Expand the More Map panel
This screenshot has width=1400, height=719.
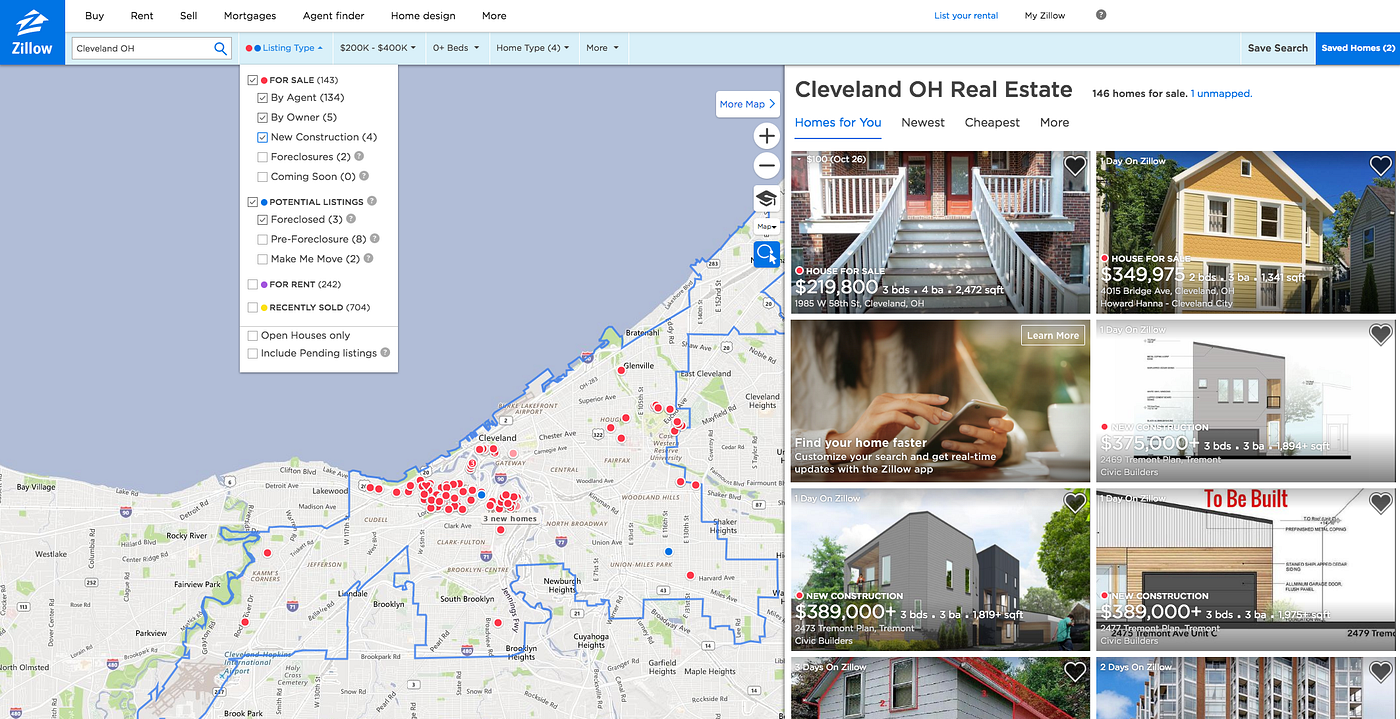click(x=748, y=104)
